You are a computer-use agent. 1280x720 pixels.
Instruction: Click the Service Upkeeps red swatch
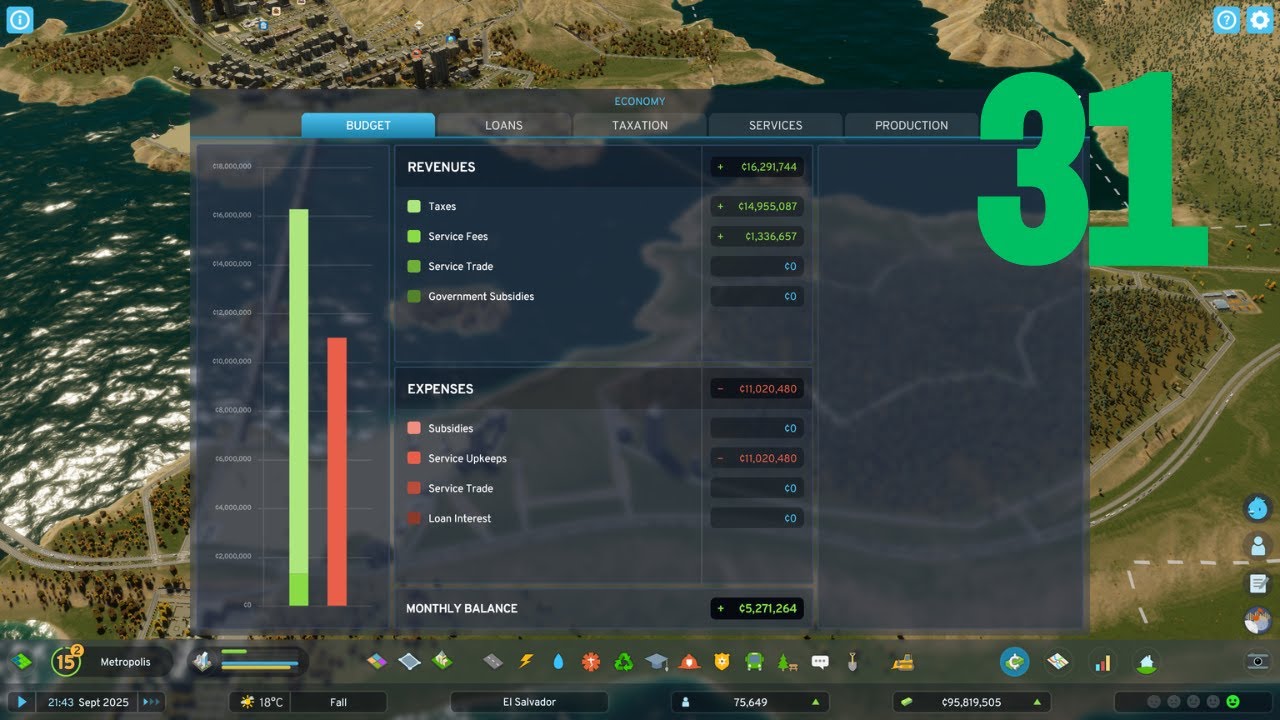click(414, 458)
